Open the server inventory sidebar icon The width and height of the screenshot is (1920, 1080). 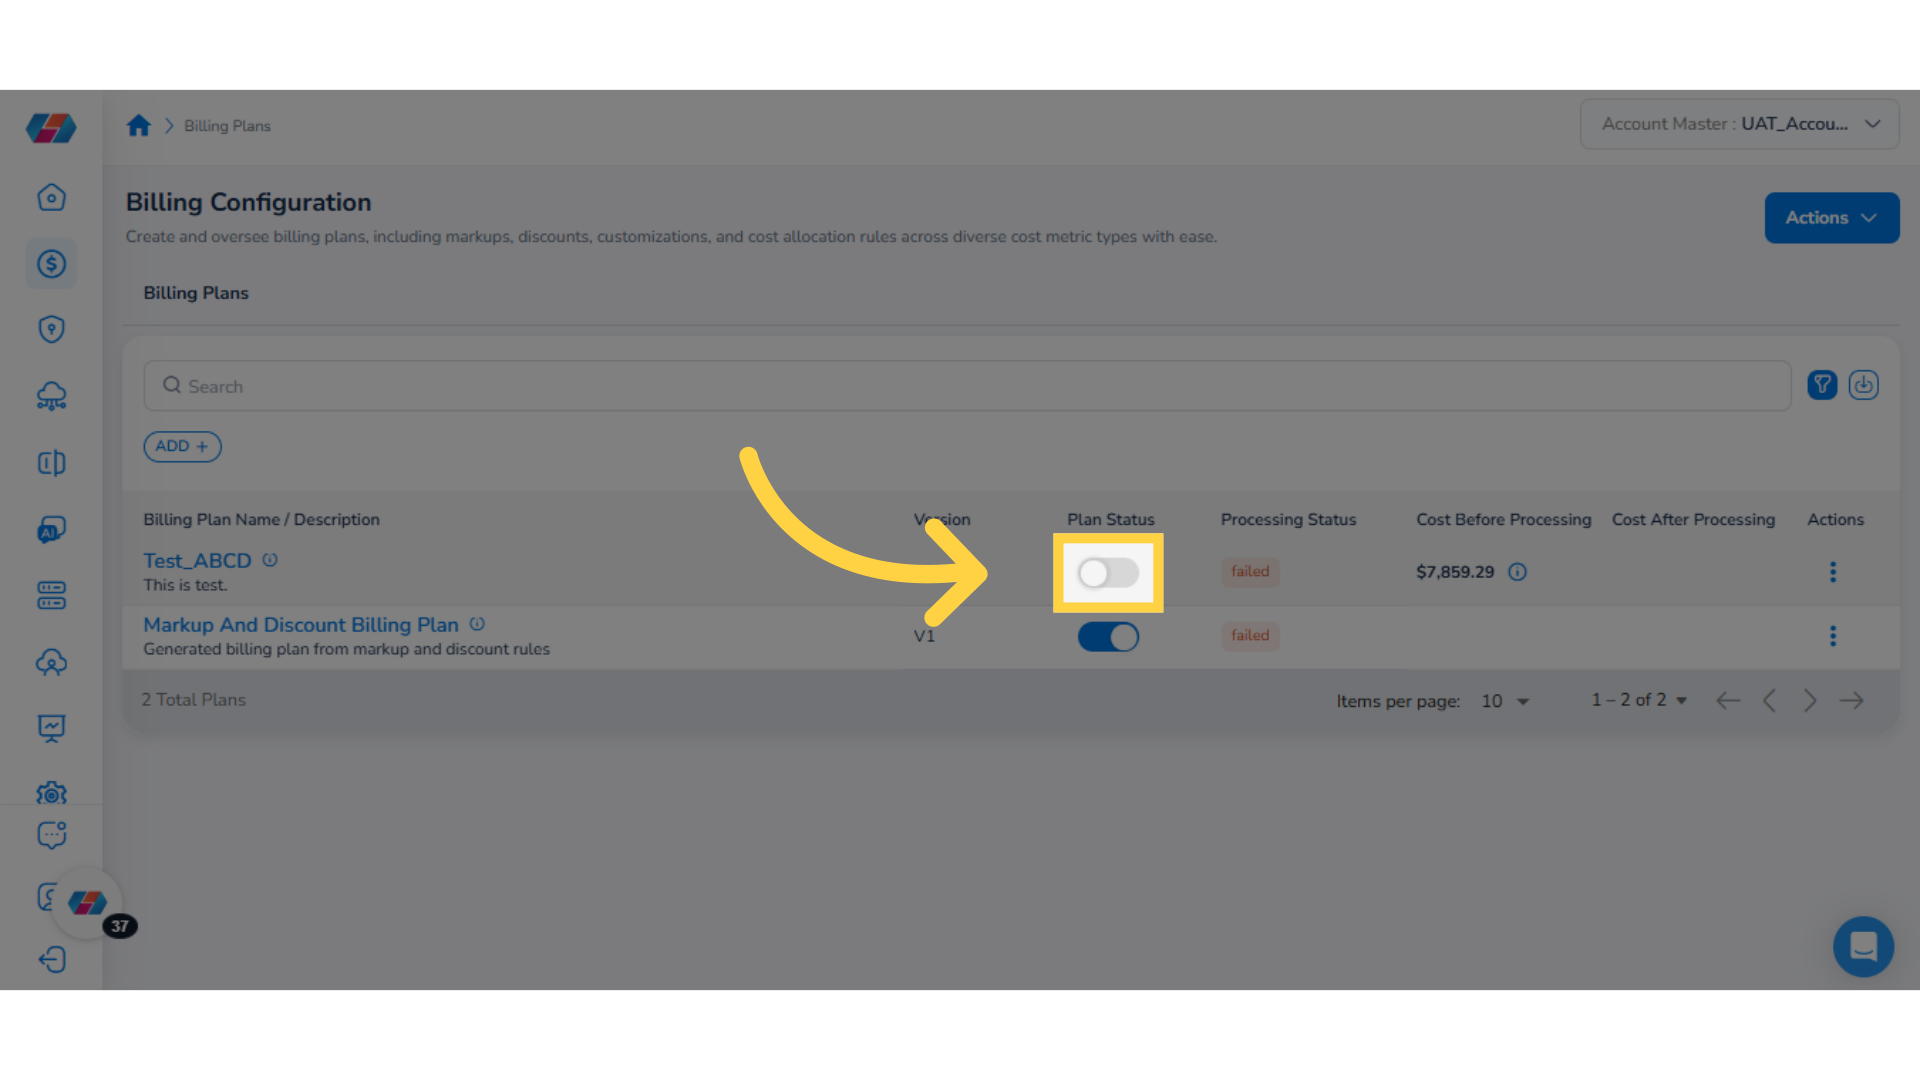(x=51, y=595)
